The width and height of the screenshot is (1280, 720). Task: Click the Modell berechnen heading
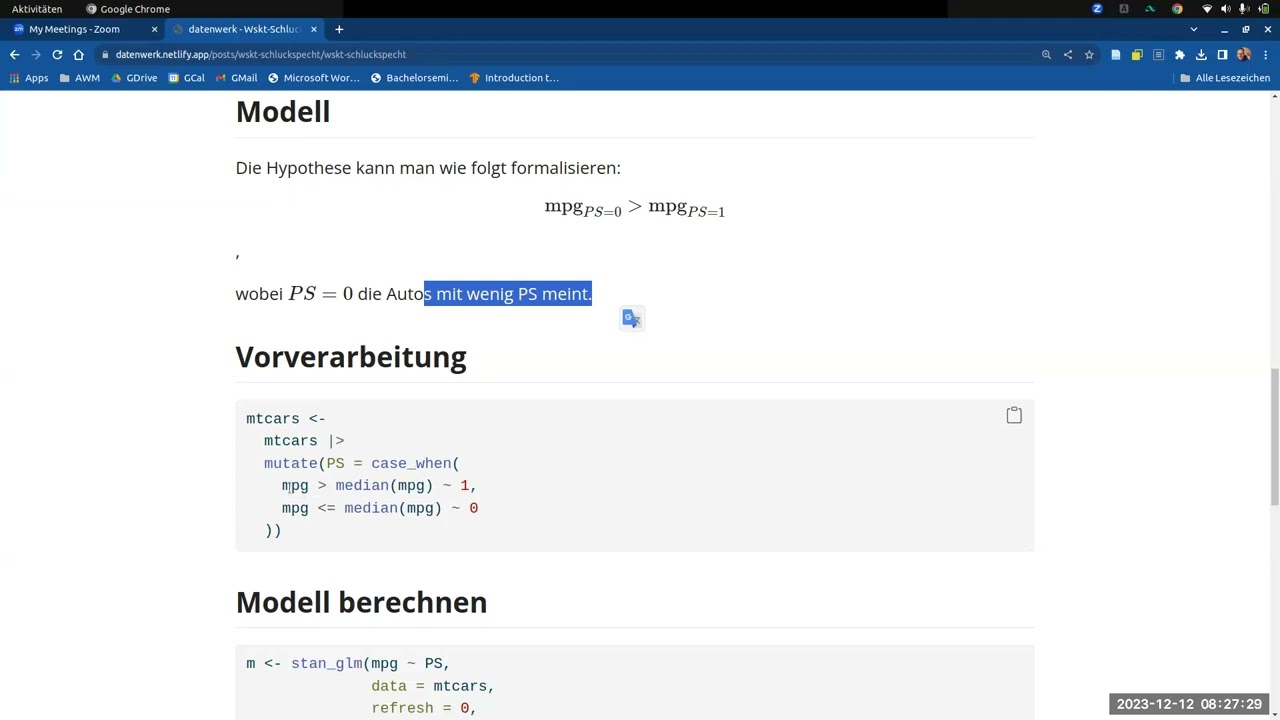point(361,603)
